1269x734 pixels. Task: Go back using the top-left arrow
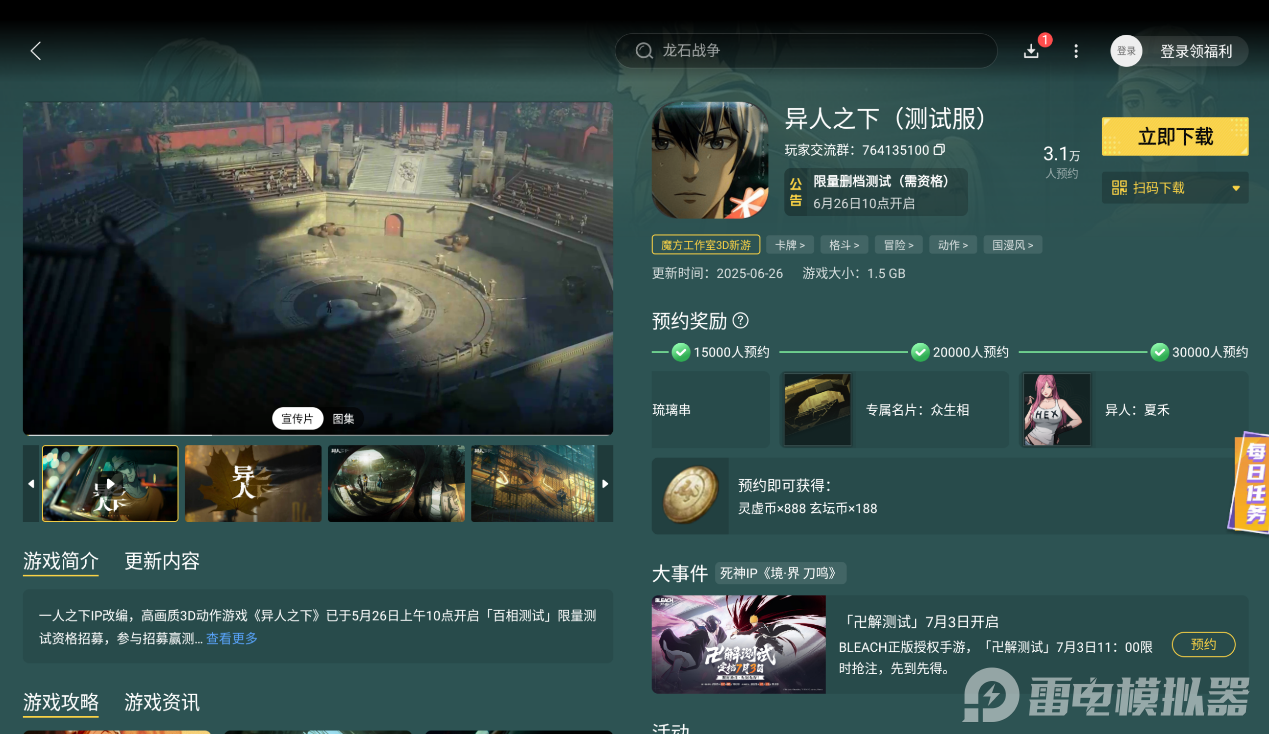pyautogui.click(x=36, y=51)
